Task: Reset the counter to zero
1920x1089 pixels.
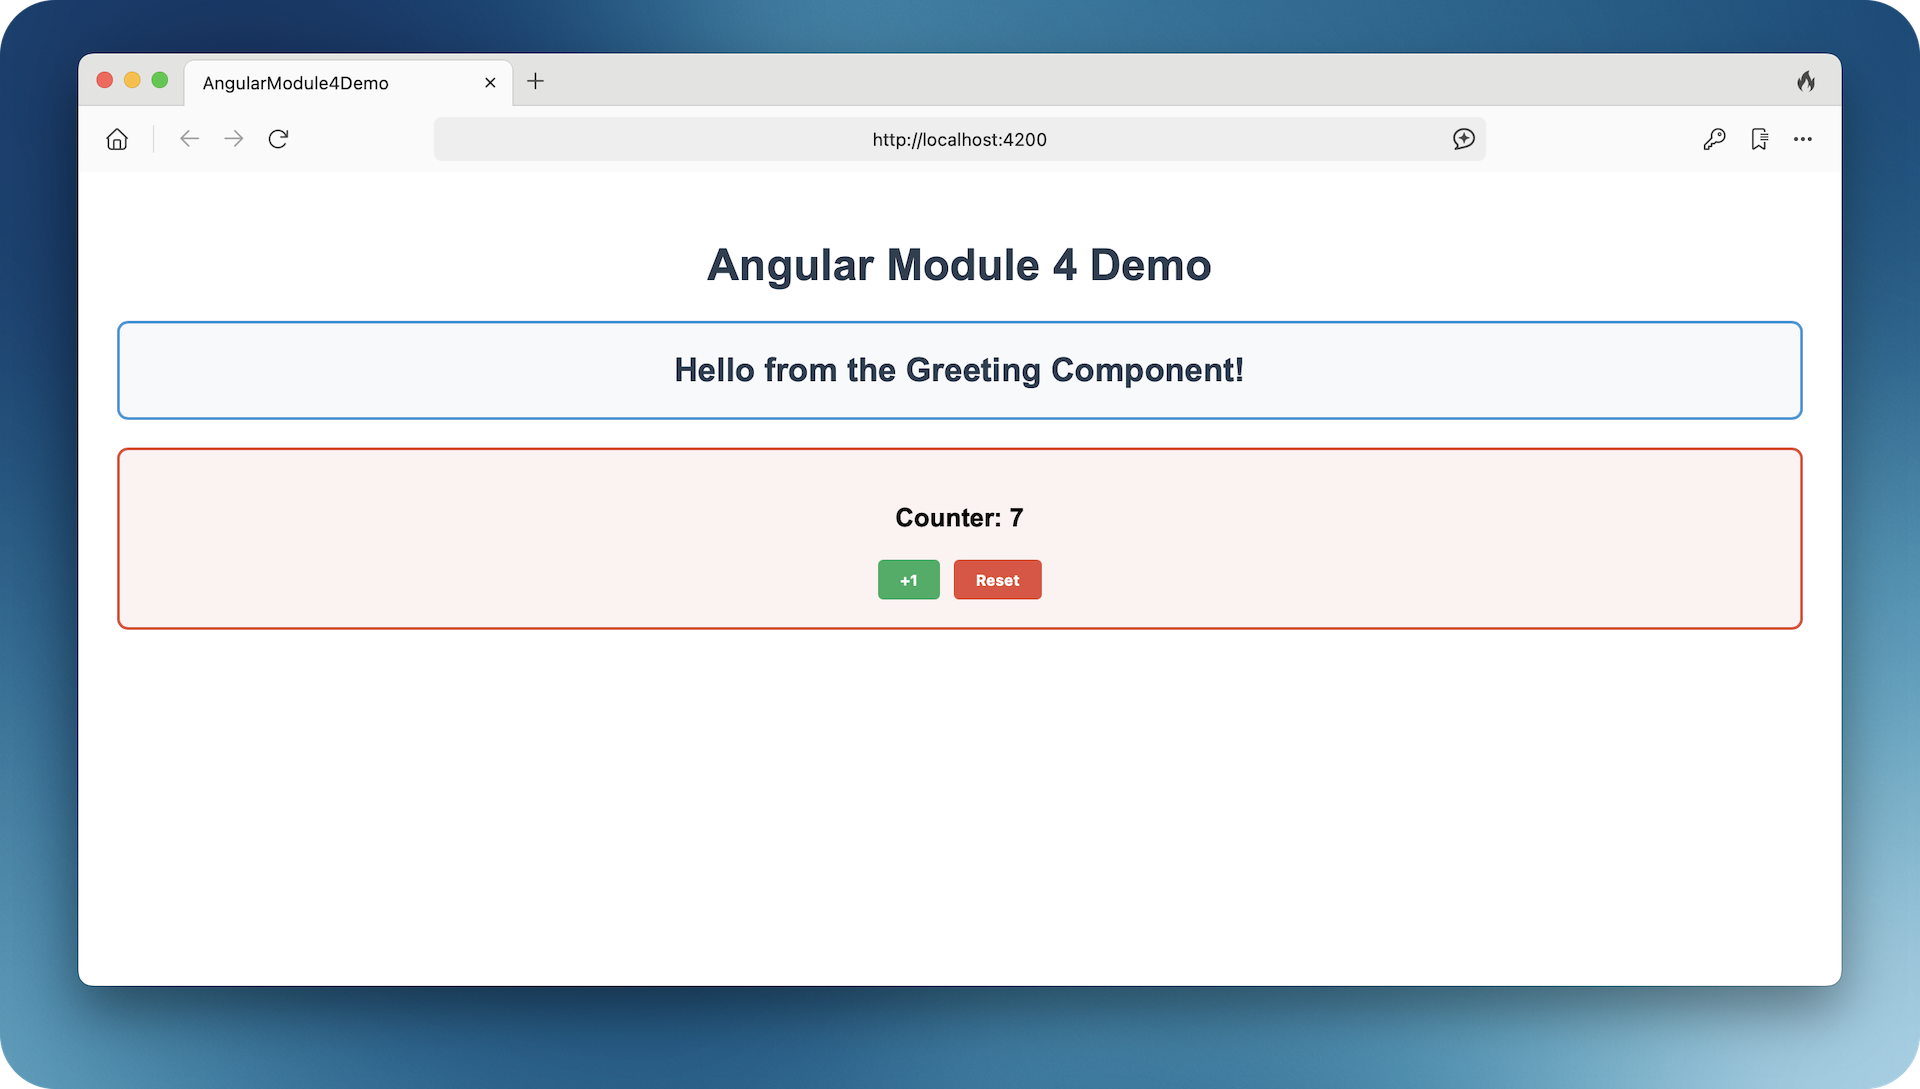Action: point(997,579)
